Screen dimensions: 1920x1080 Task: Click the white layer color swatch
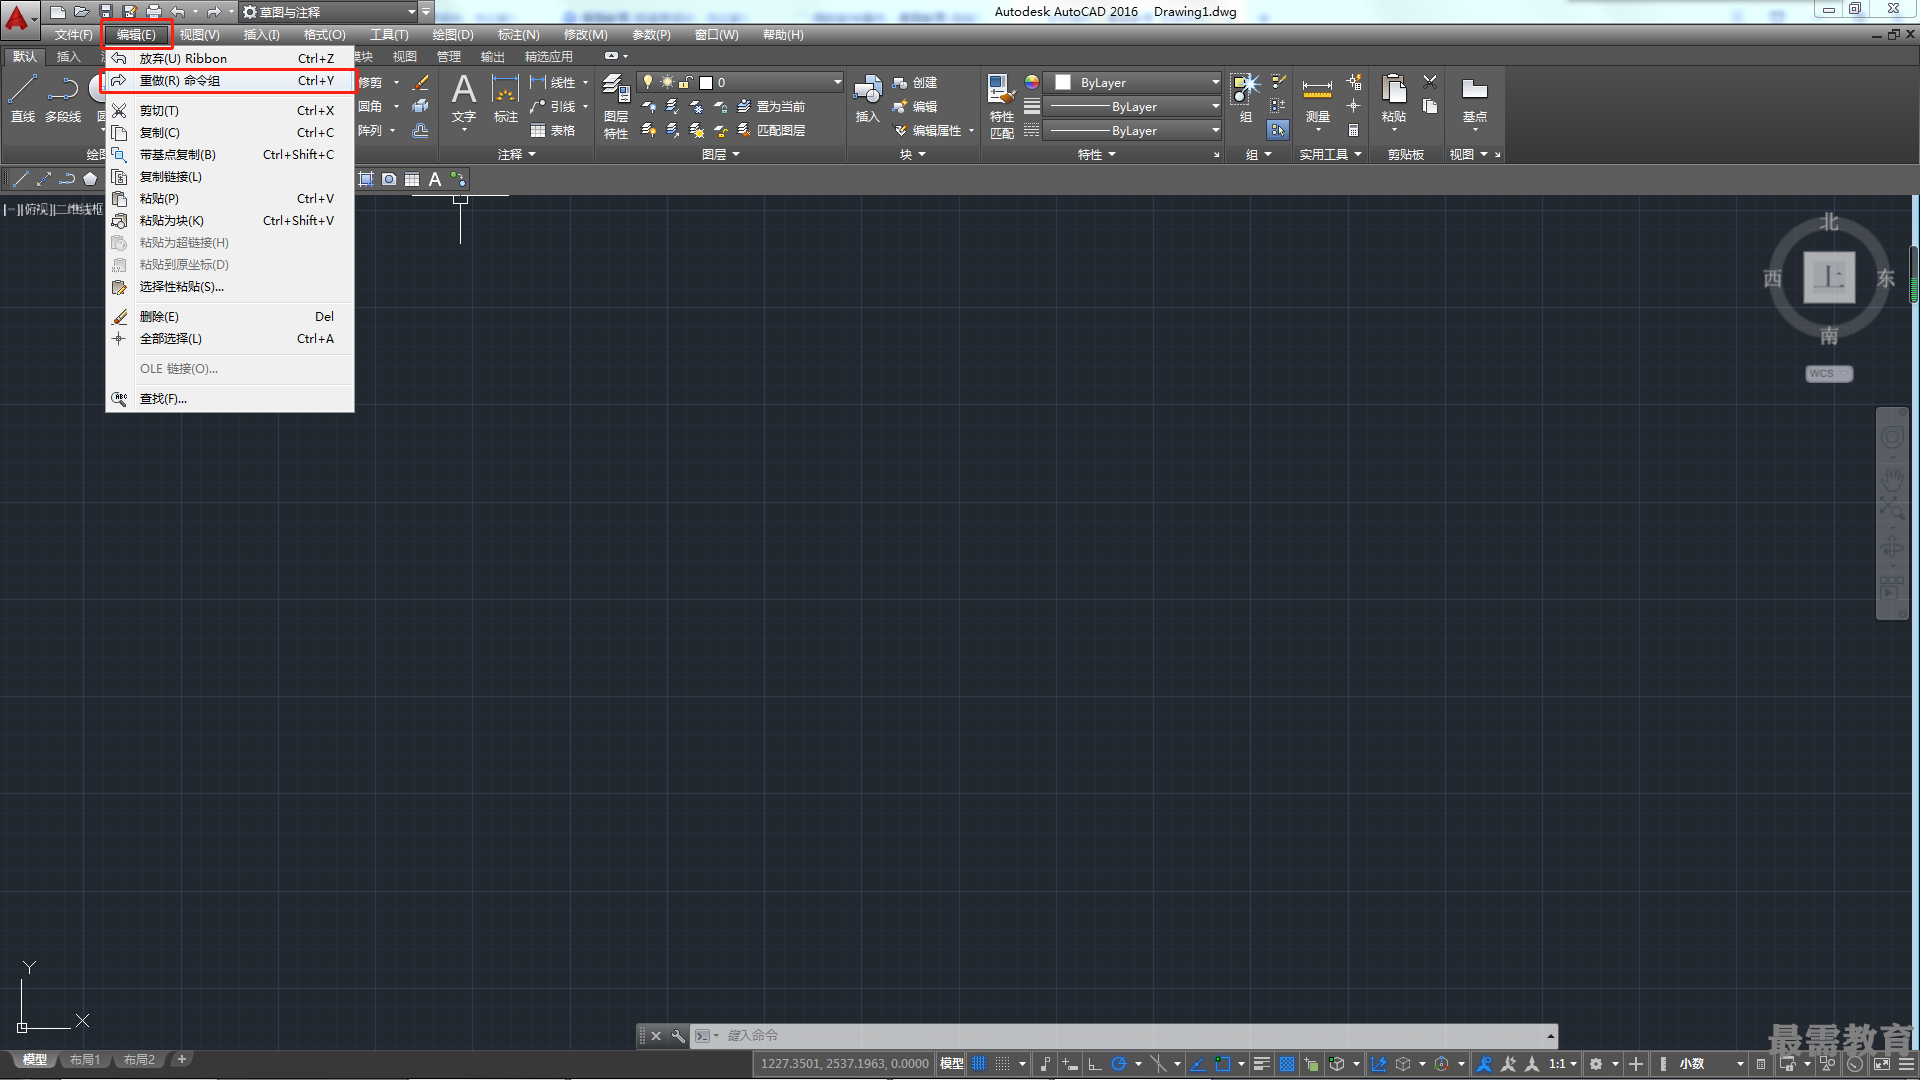[706, 83]
